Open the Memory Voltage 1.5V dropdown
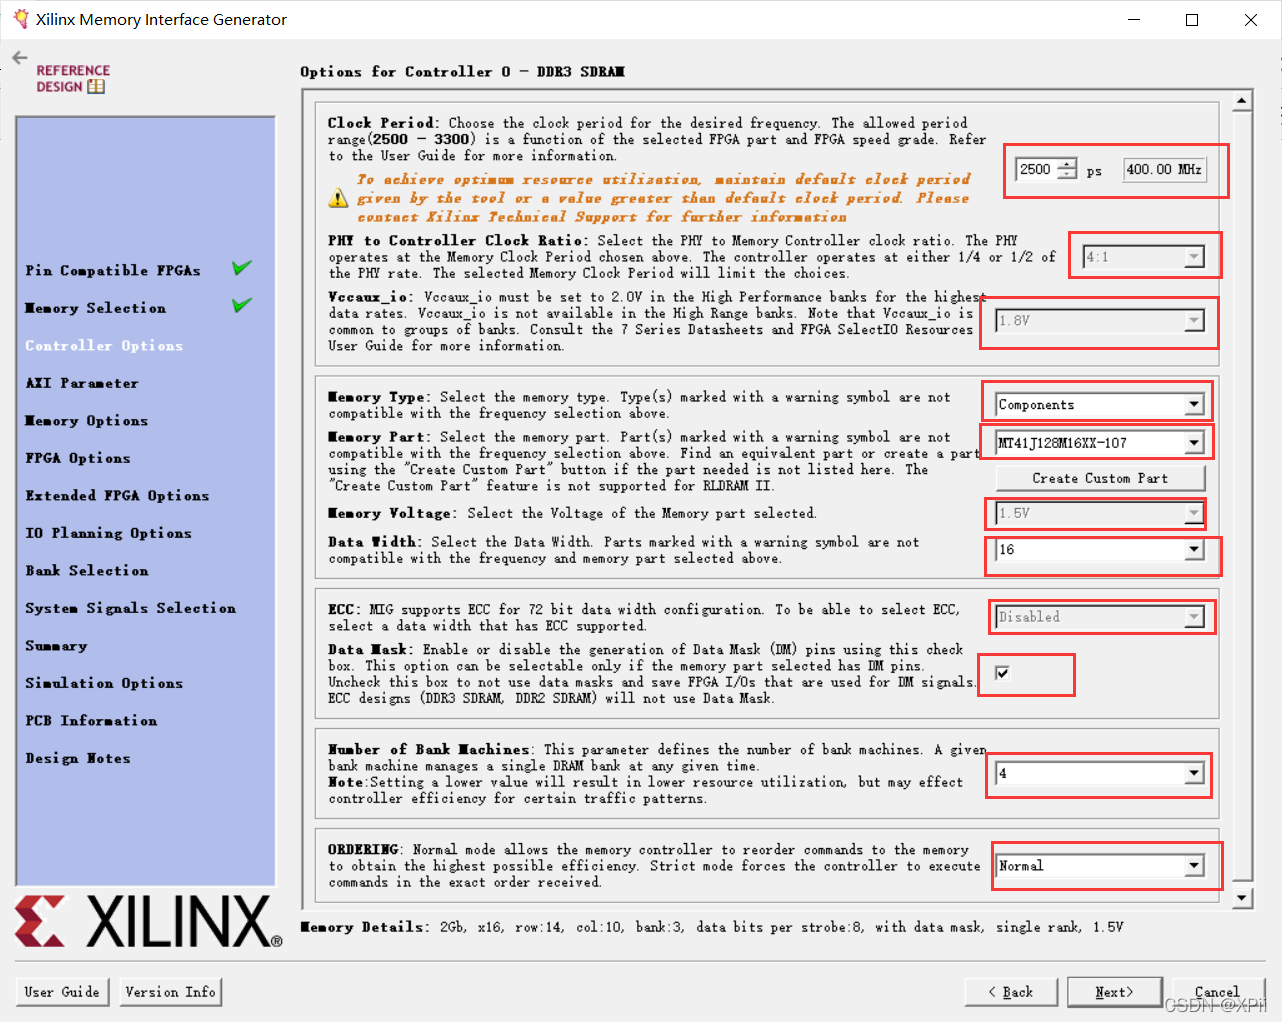The height and width of the screenshot is (1022, 1282). pos(1100,513)
